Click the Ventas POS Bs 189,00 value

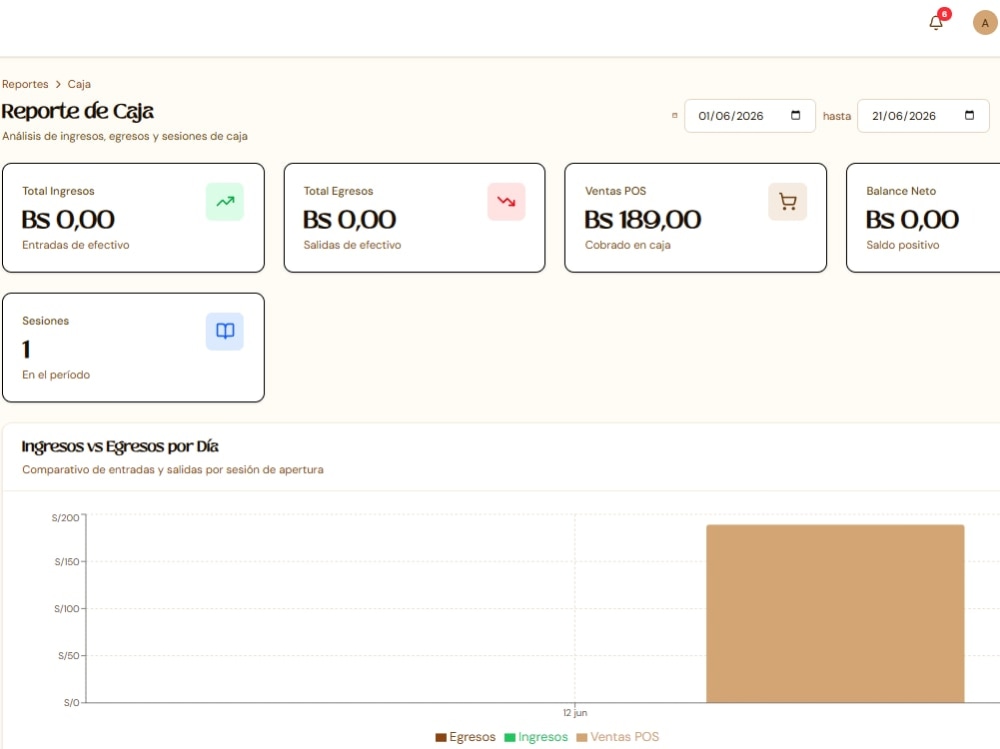[x=643, y=219]
